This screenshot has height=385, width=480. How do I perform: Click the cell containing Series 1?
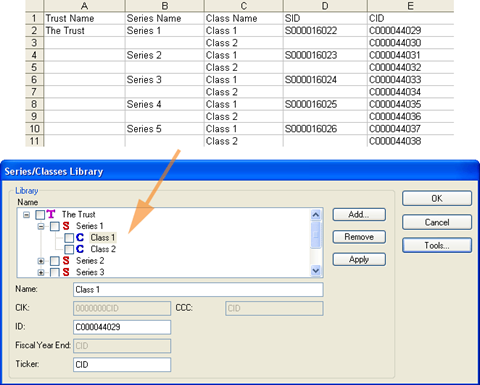[x=165, y=31]
